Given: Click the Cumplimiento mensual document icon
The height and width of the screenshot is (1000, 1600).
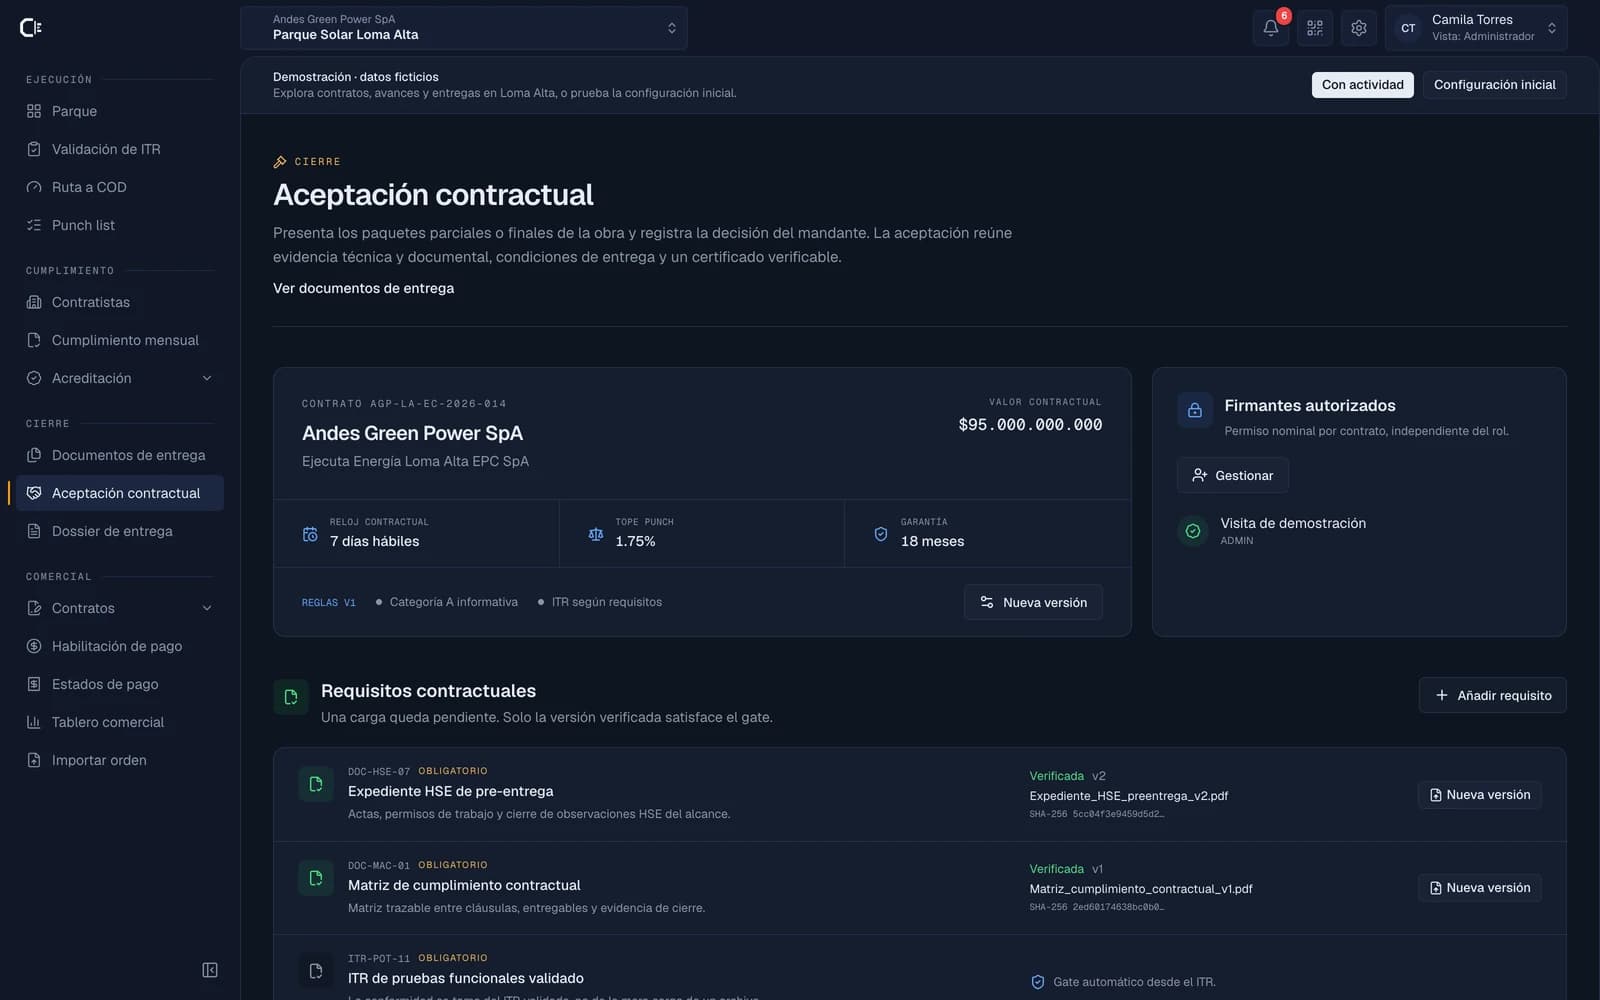Looking at the screenshot, I should pos(34,340).
